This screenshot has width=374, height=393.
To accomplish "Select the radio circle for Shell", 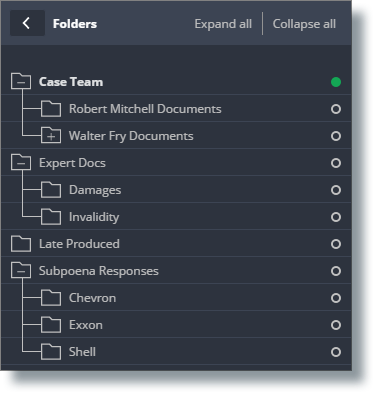I will (336, 352).
